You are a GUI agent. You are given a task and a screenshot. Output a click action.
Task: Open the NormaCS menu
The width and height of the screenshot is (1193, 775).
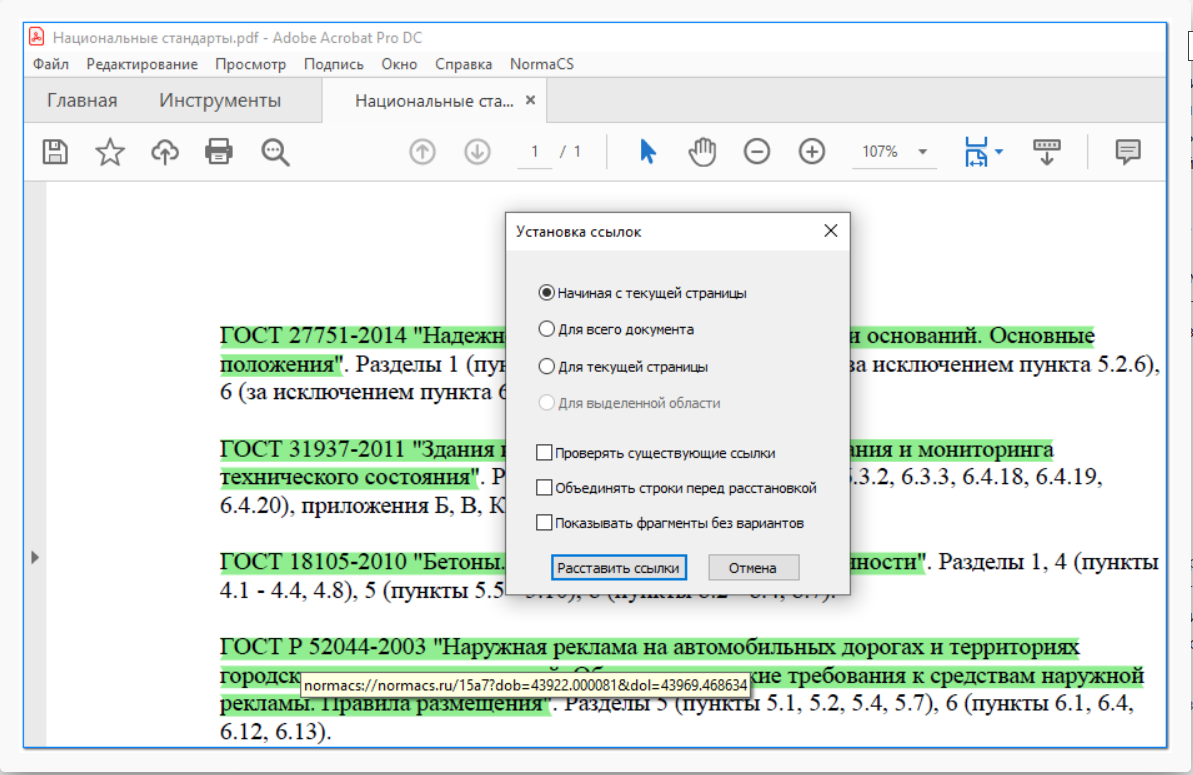pyautogui.click(x=541, y=63)
